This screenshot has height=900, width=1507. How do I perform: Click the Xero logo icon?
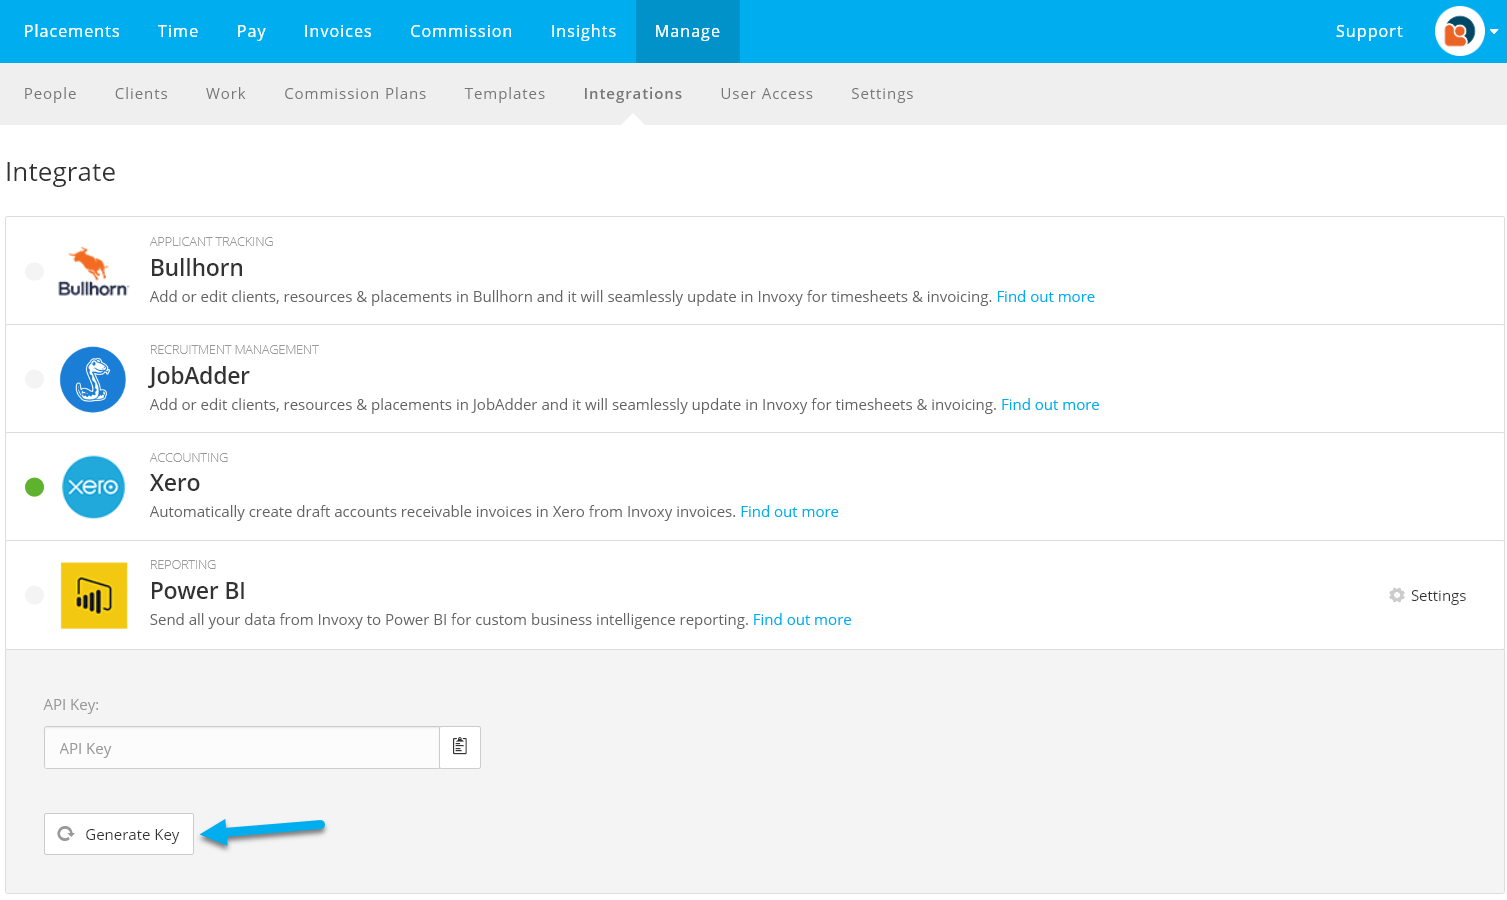93,487
